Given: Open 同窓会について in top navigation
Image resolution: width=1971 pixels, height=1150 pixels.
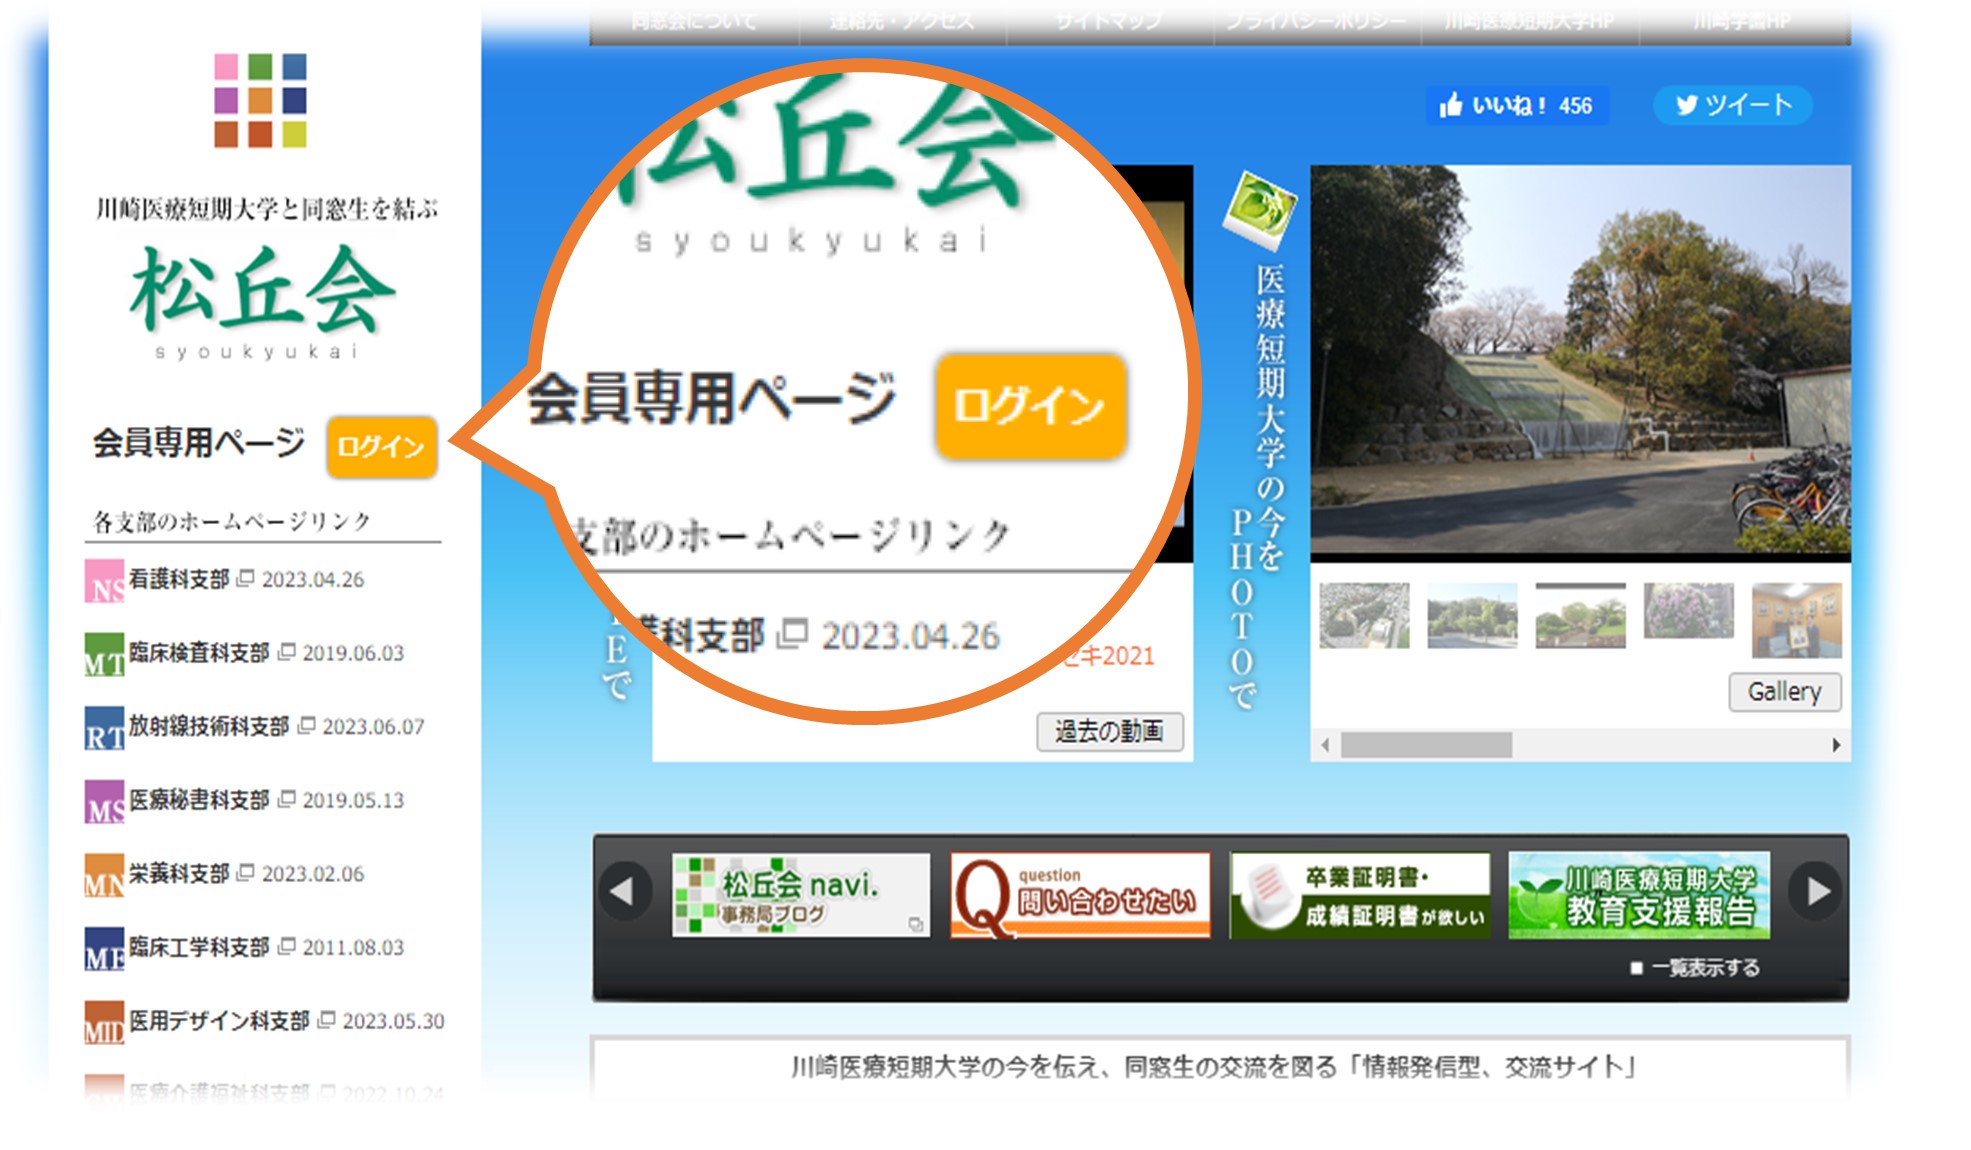Looking at the screenshot, I should (694, 21).
